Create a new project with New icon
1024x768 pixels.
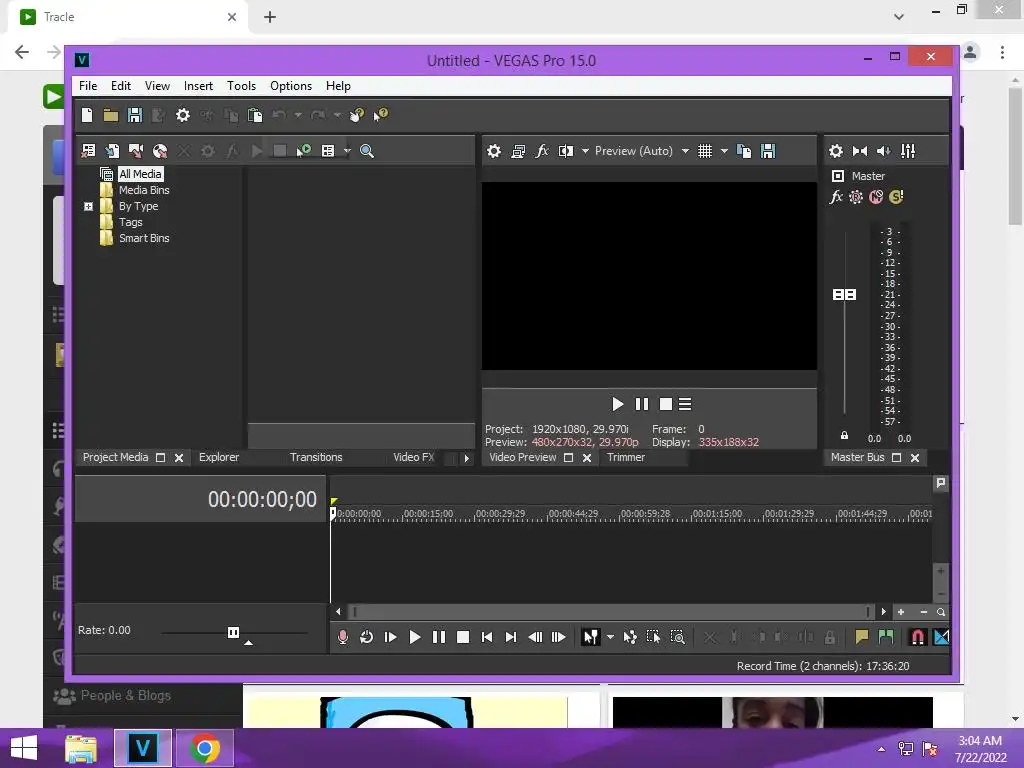point(87,116)
